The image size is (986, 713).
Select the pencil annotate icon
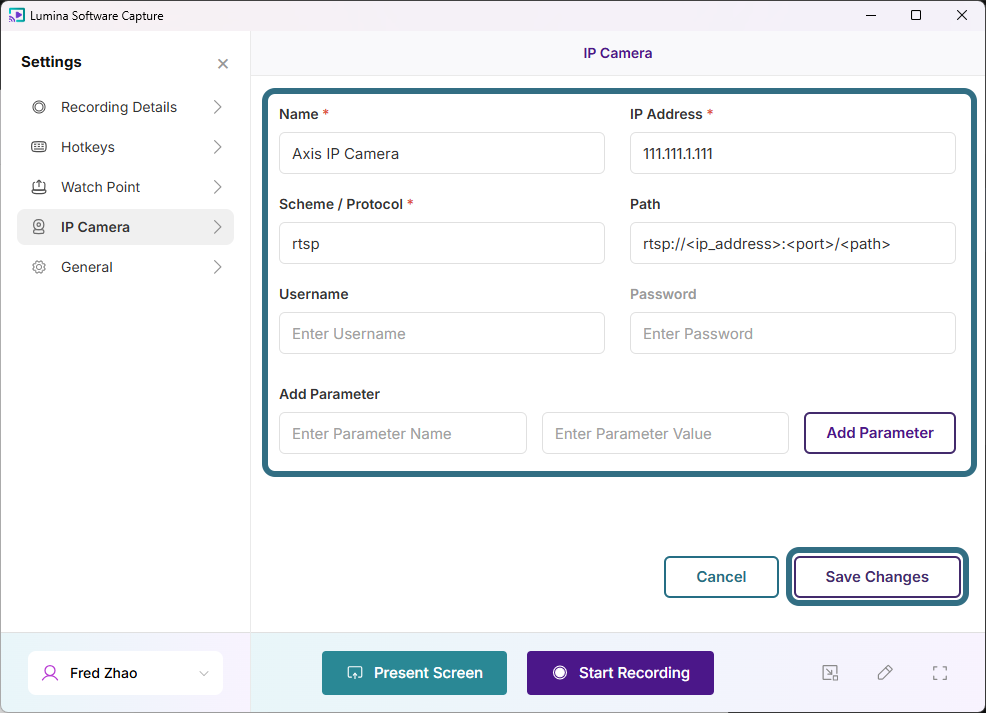click(885, 673)
